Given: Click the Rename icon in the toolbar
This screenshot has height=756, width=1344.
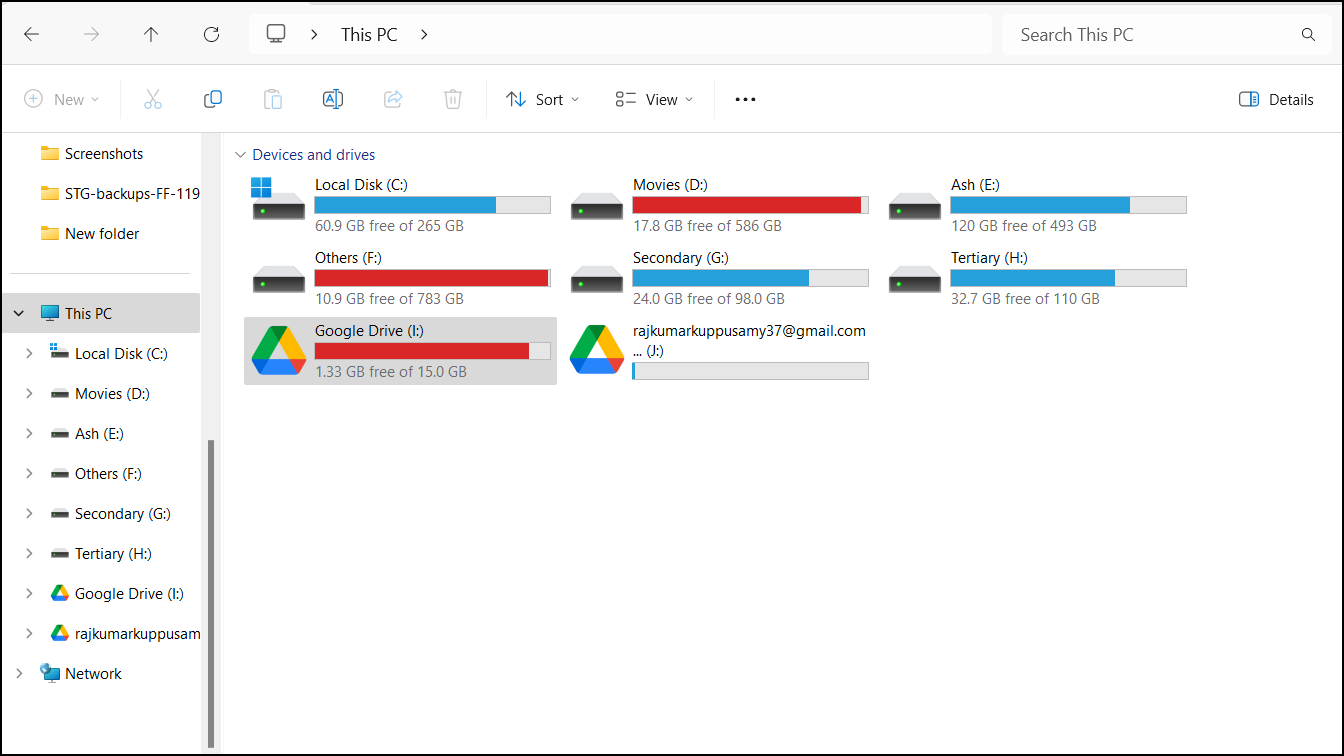Looking at the screenshot, I should [332, 99].
